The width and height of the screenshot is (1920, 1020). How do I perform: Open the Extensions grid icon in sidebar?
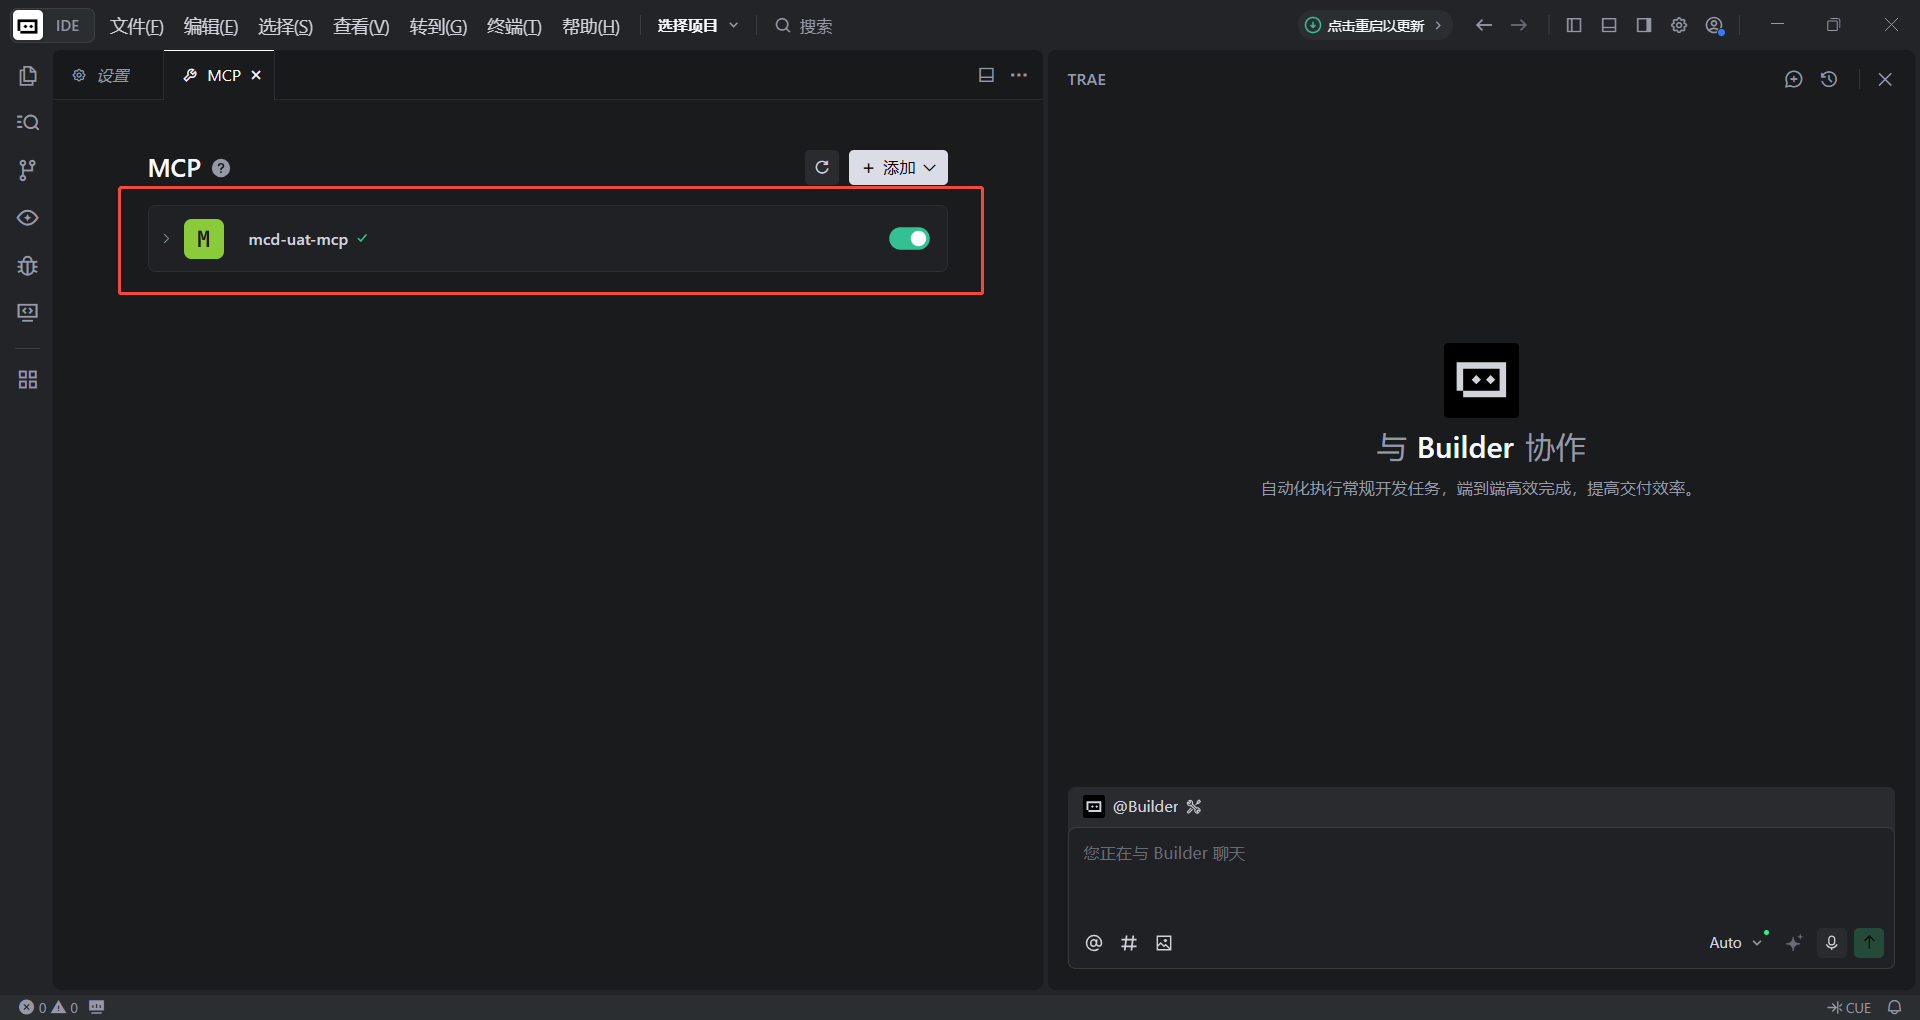pos(28,380)
